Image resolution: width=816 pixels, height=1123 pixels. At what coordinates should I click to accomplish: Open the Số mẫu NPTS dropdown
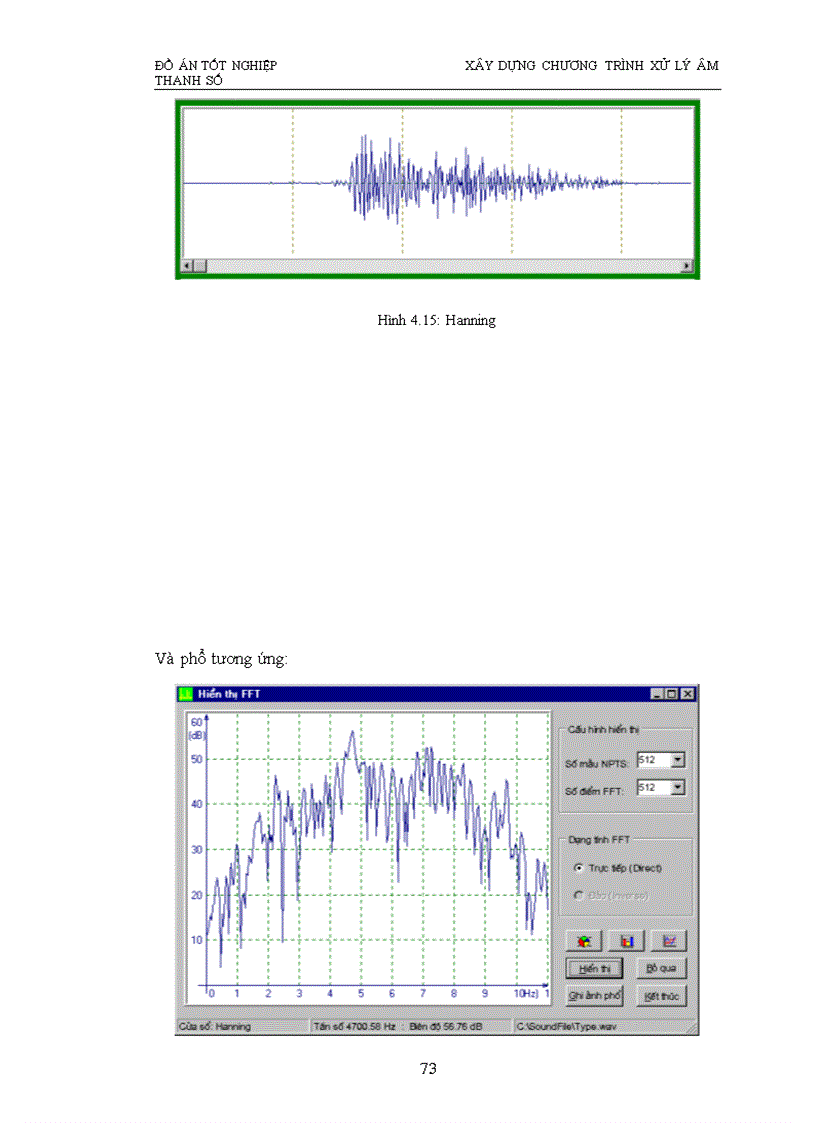coord(678,760)
